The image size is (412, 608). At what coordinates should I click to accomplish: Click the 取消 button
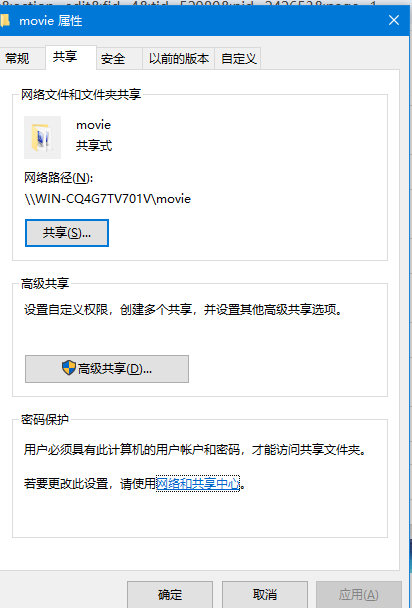[265, 594]
